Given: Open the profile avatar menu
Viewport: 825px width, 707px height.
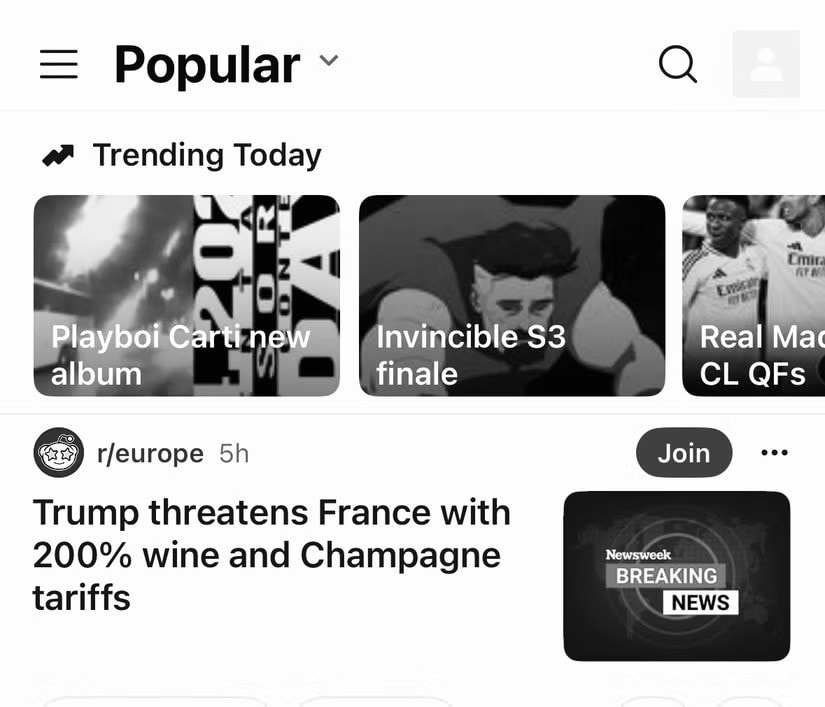Looking at the screenshot, I should coord(766,65).
